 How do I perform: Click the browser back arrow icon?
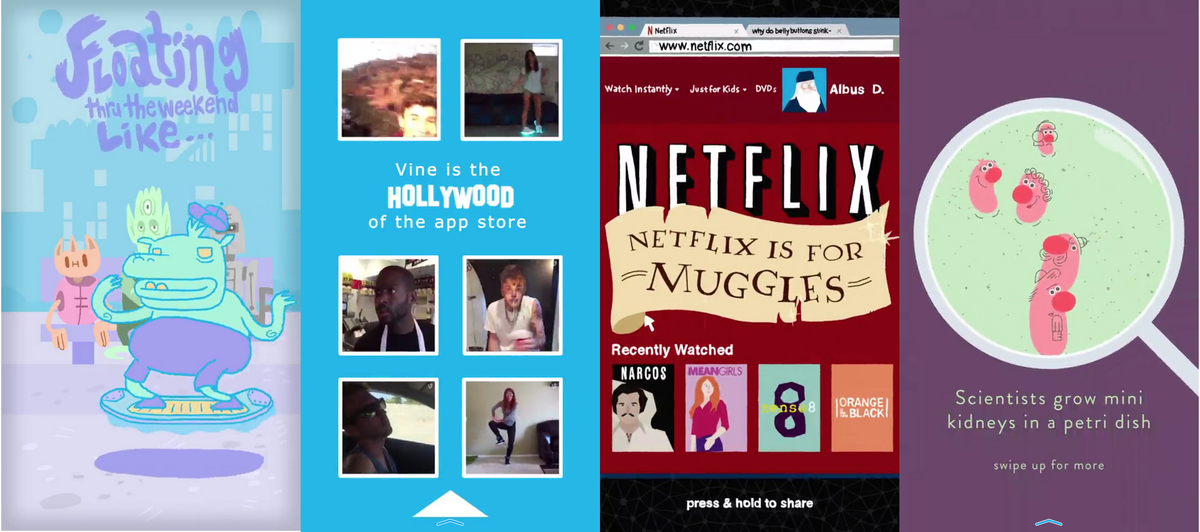609,46
